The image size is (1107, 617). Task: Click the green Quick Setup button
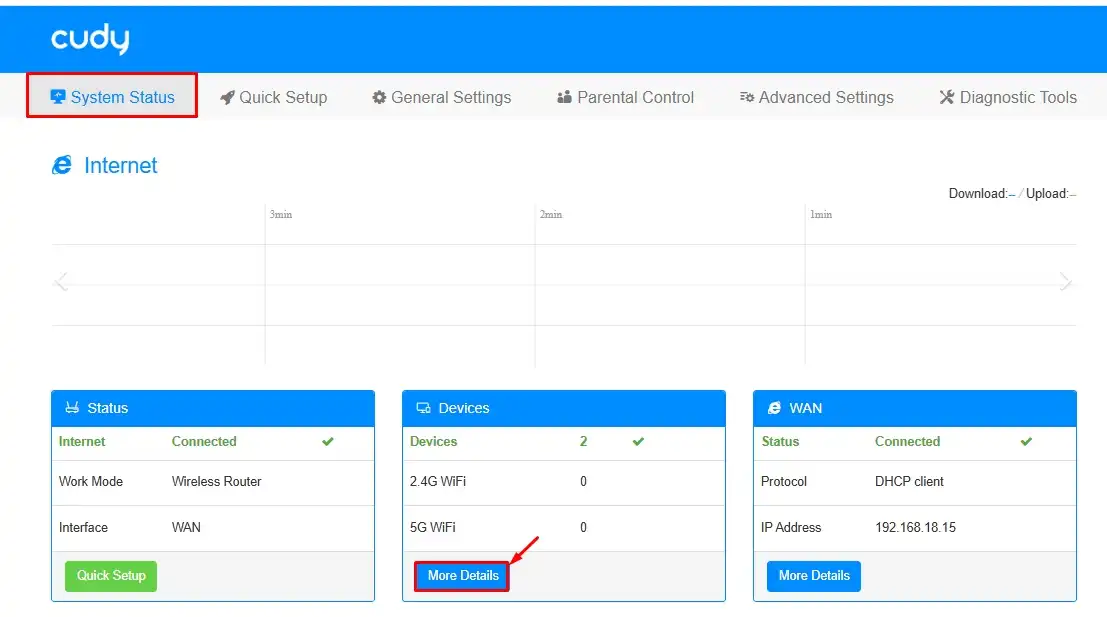tap(111, 576)
